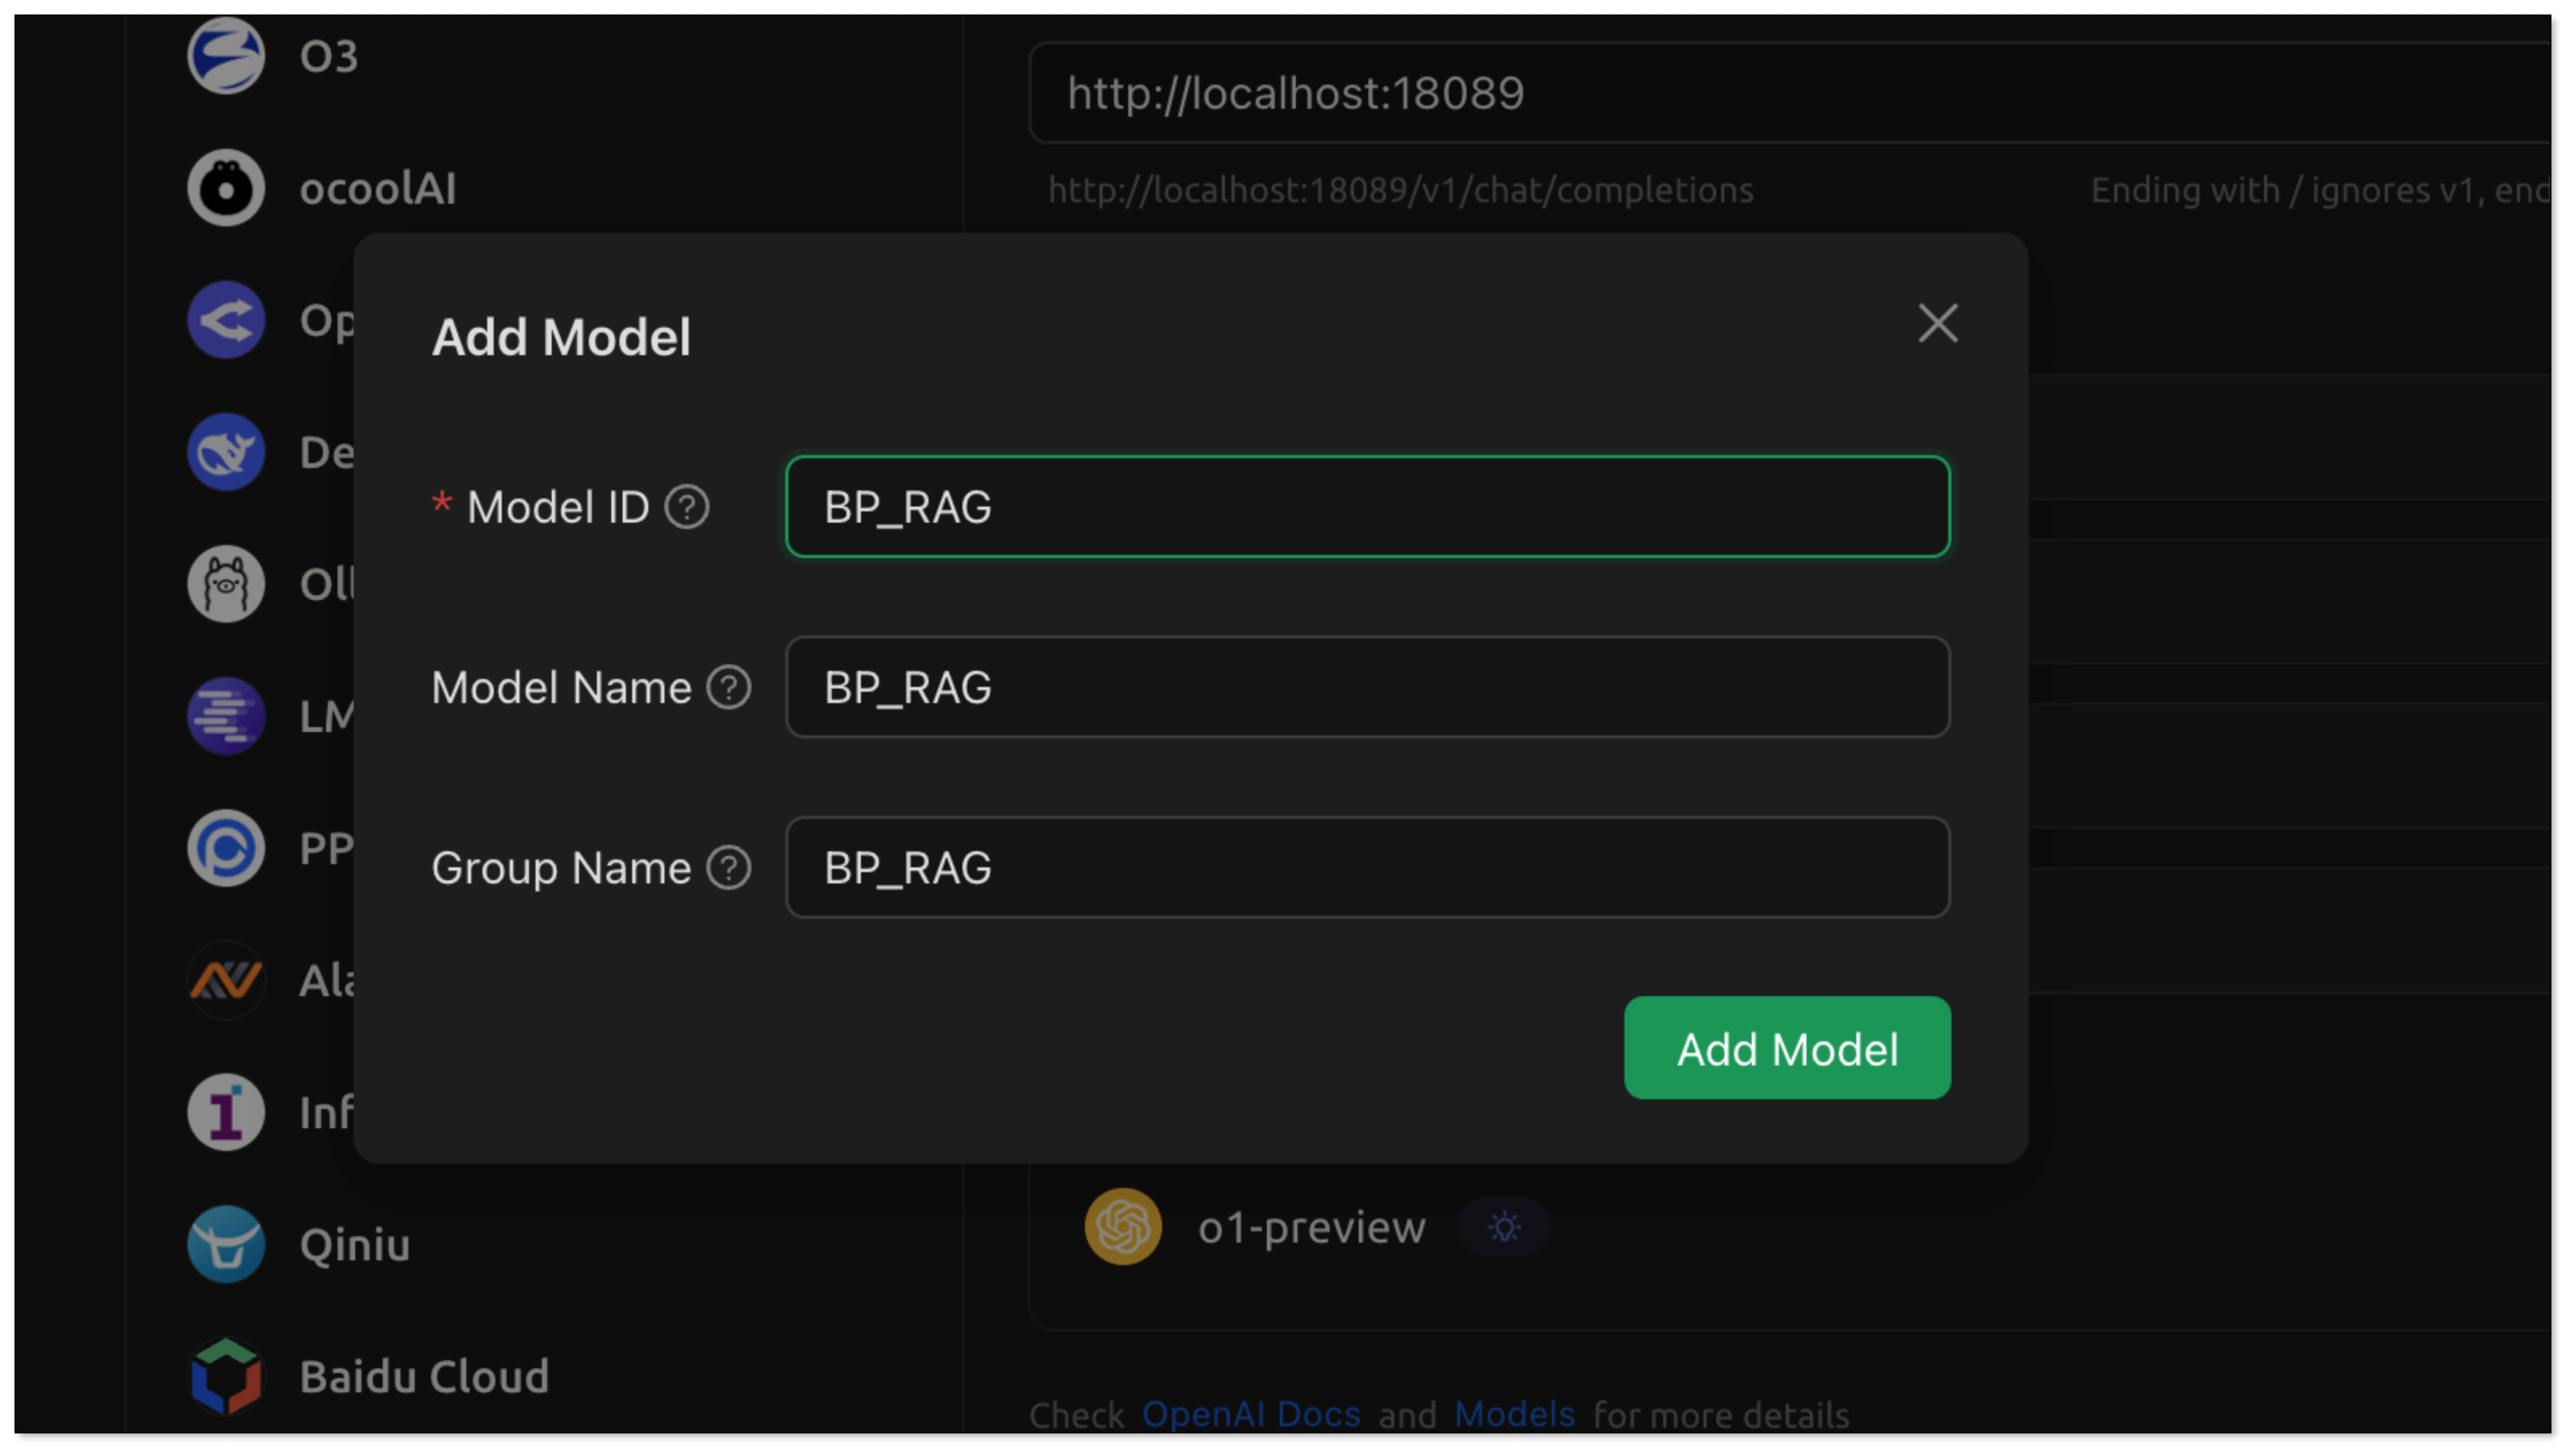Click the Group Name help icon
Screen dimensions: 2574x1456
(x=729, y=868)
